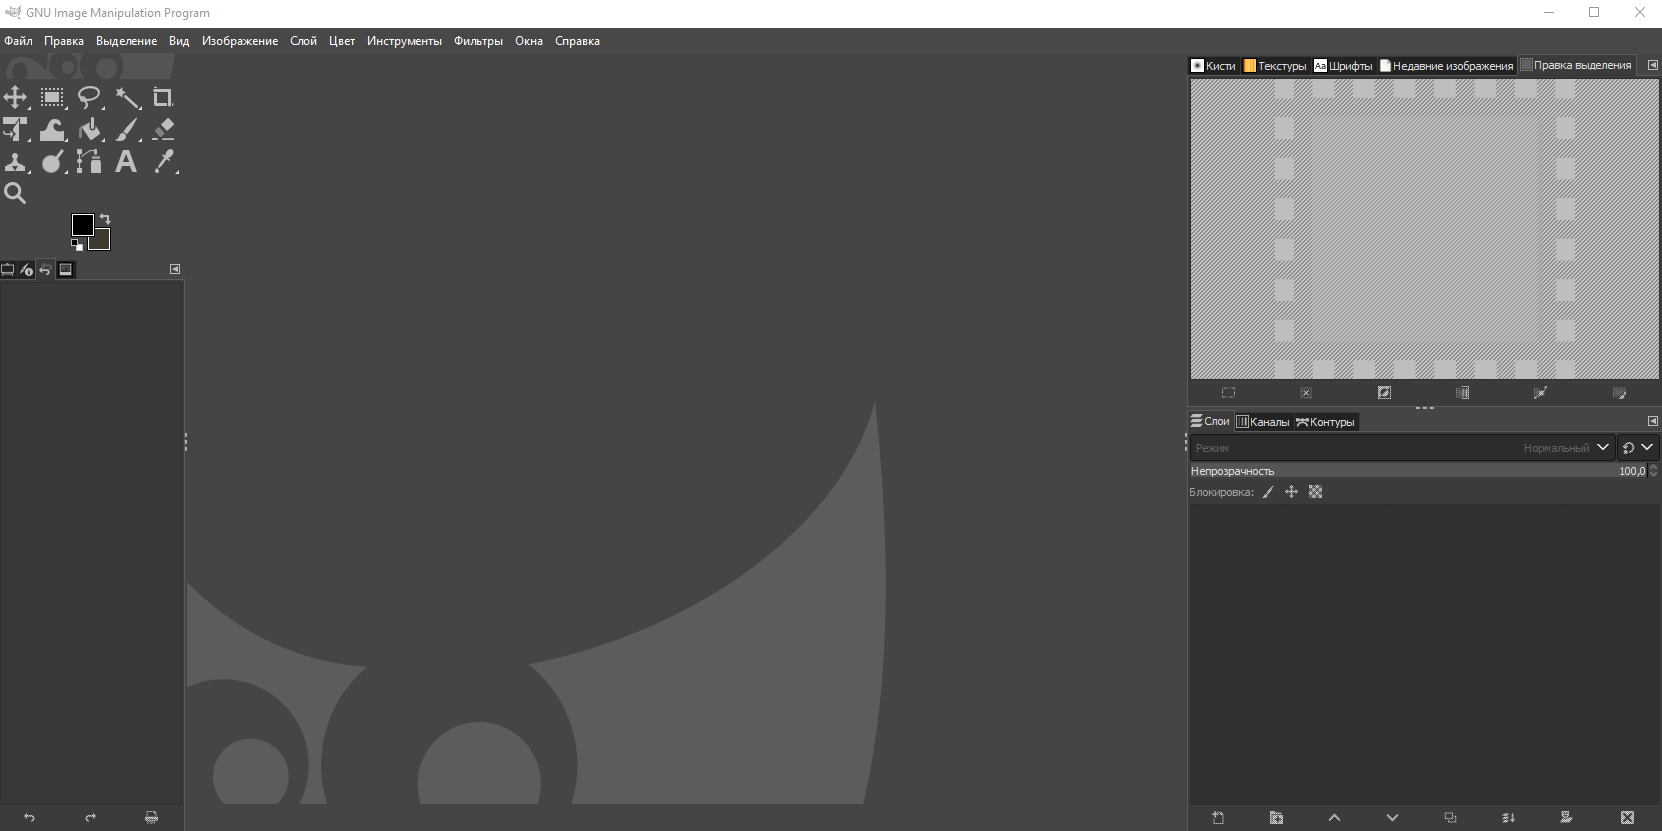Reset colors to default black and white
This screenshot has height=831, width=1662.
click(77, 244)
